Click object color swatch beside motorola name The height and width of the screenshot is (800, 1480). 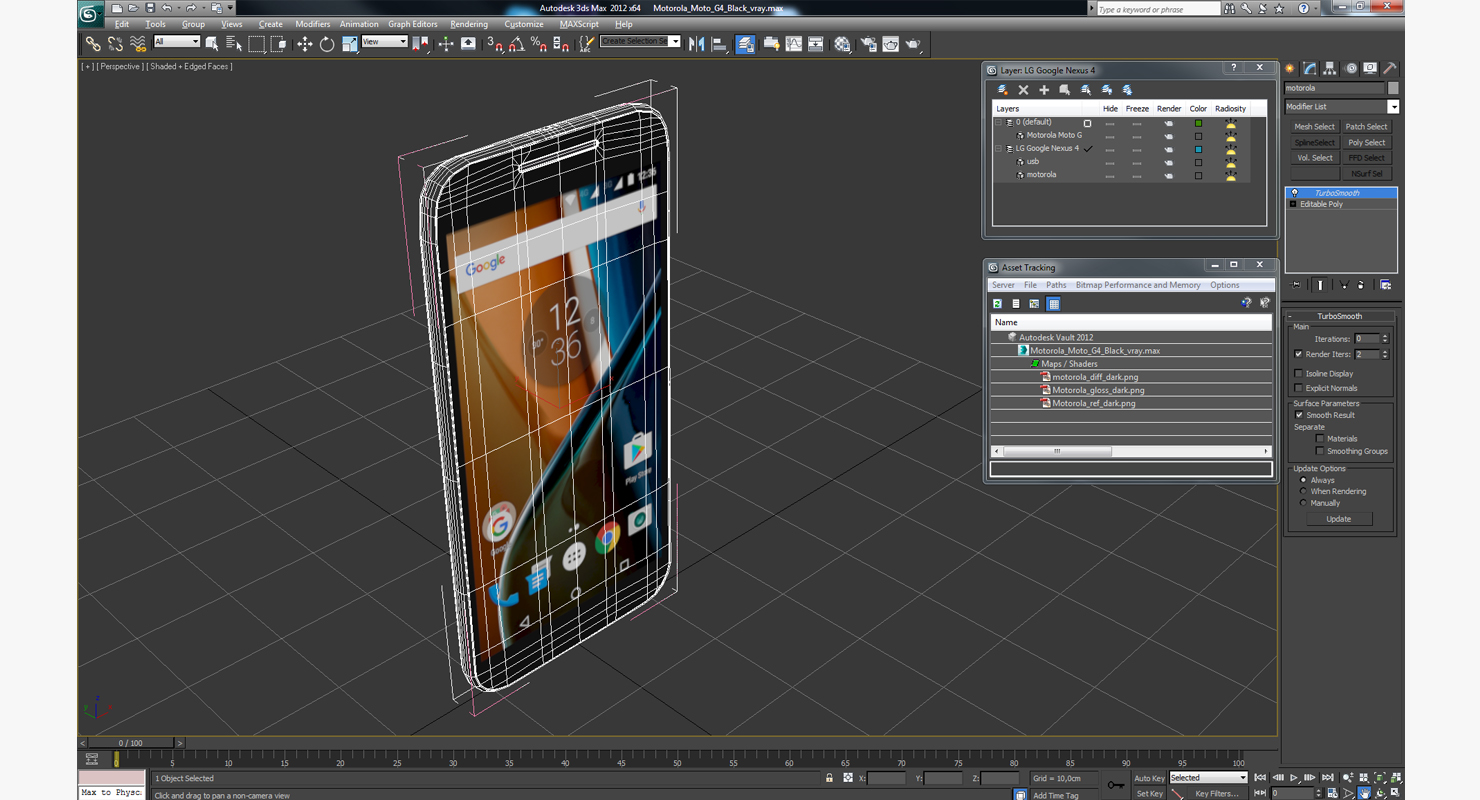pos(1393,88)
